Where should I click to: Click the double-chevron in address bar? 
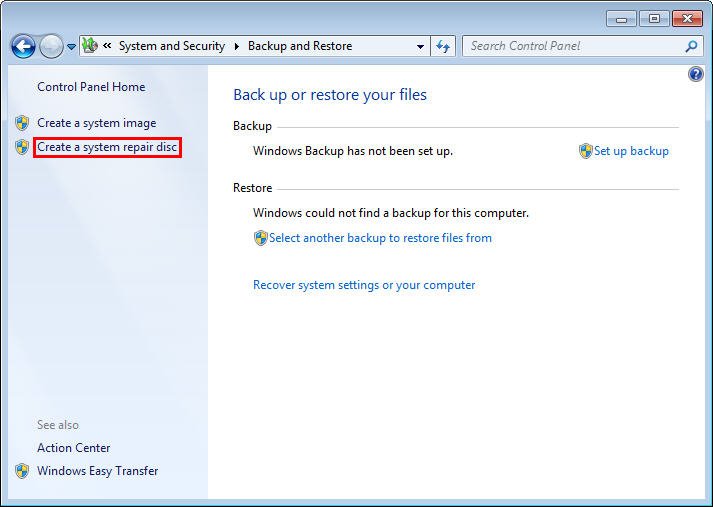click(x=107, y=45)
